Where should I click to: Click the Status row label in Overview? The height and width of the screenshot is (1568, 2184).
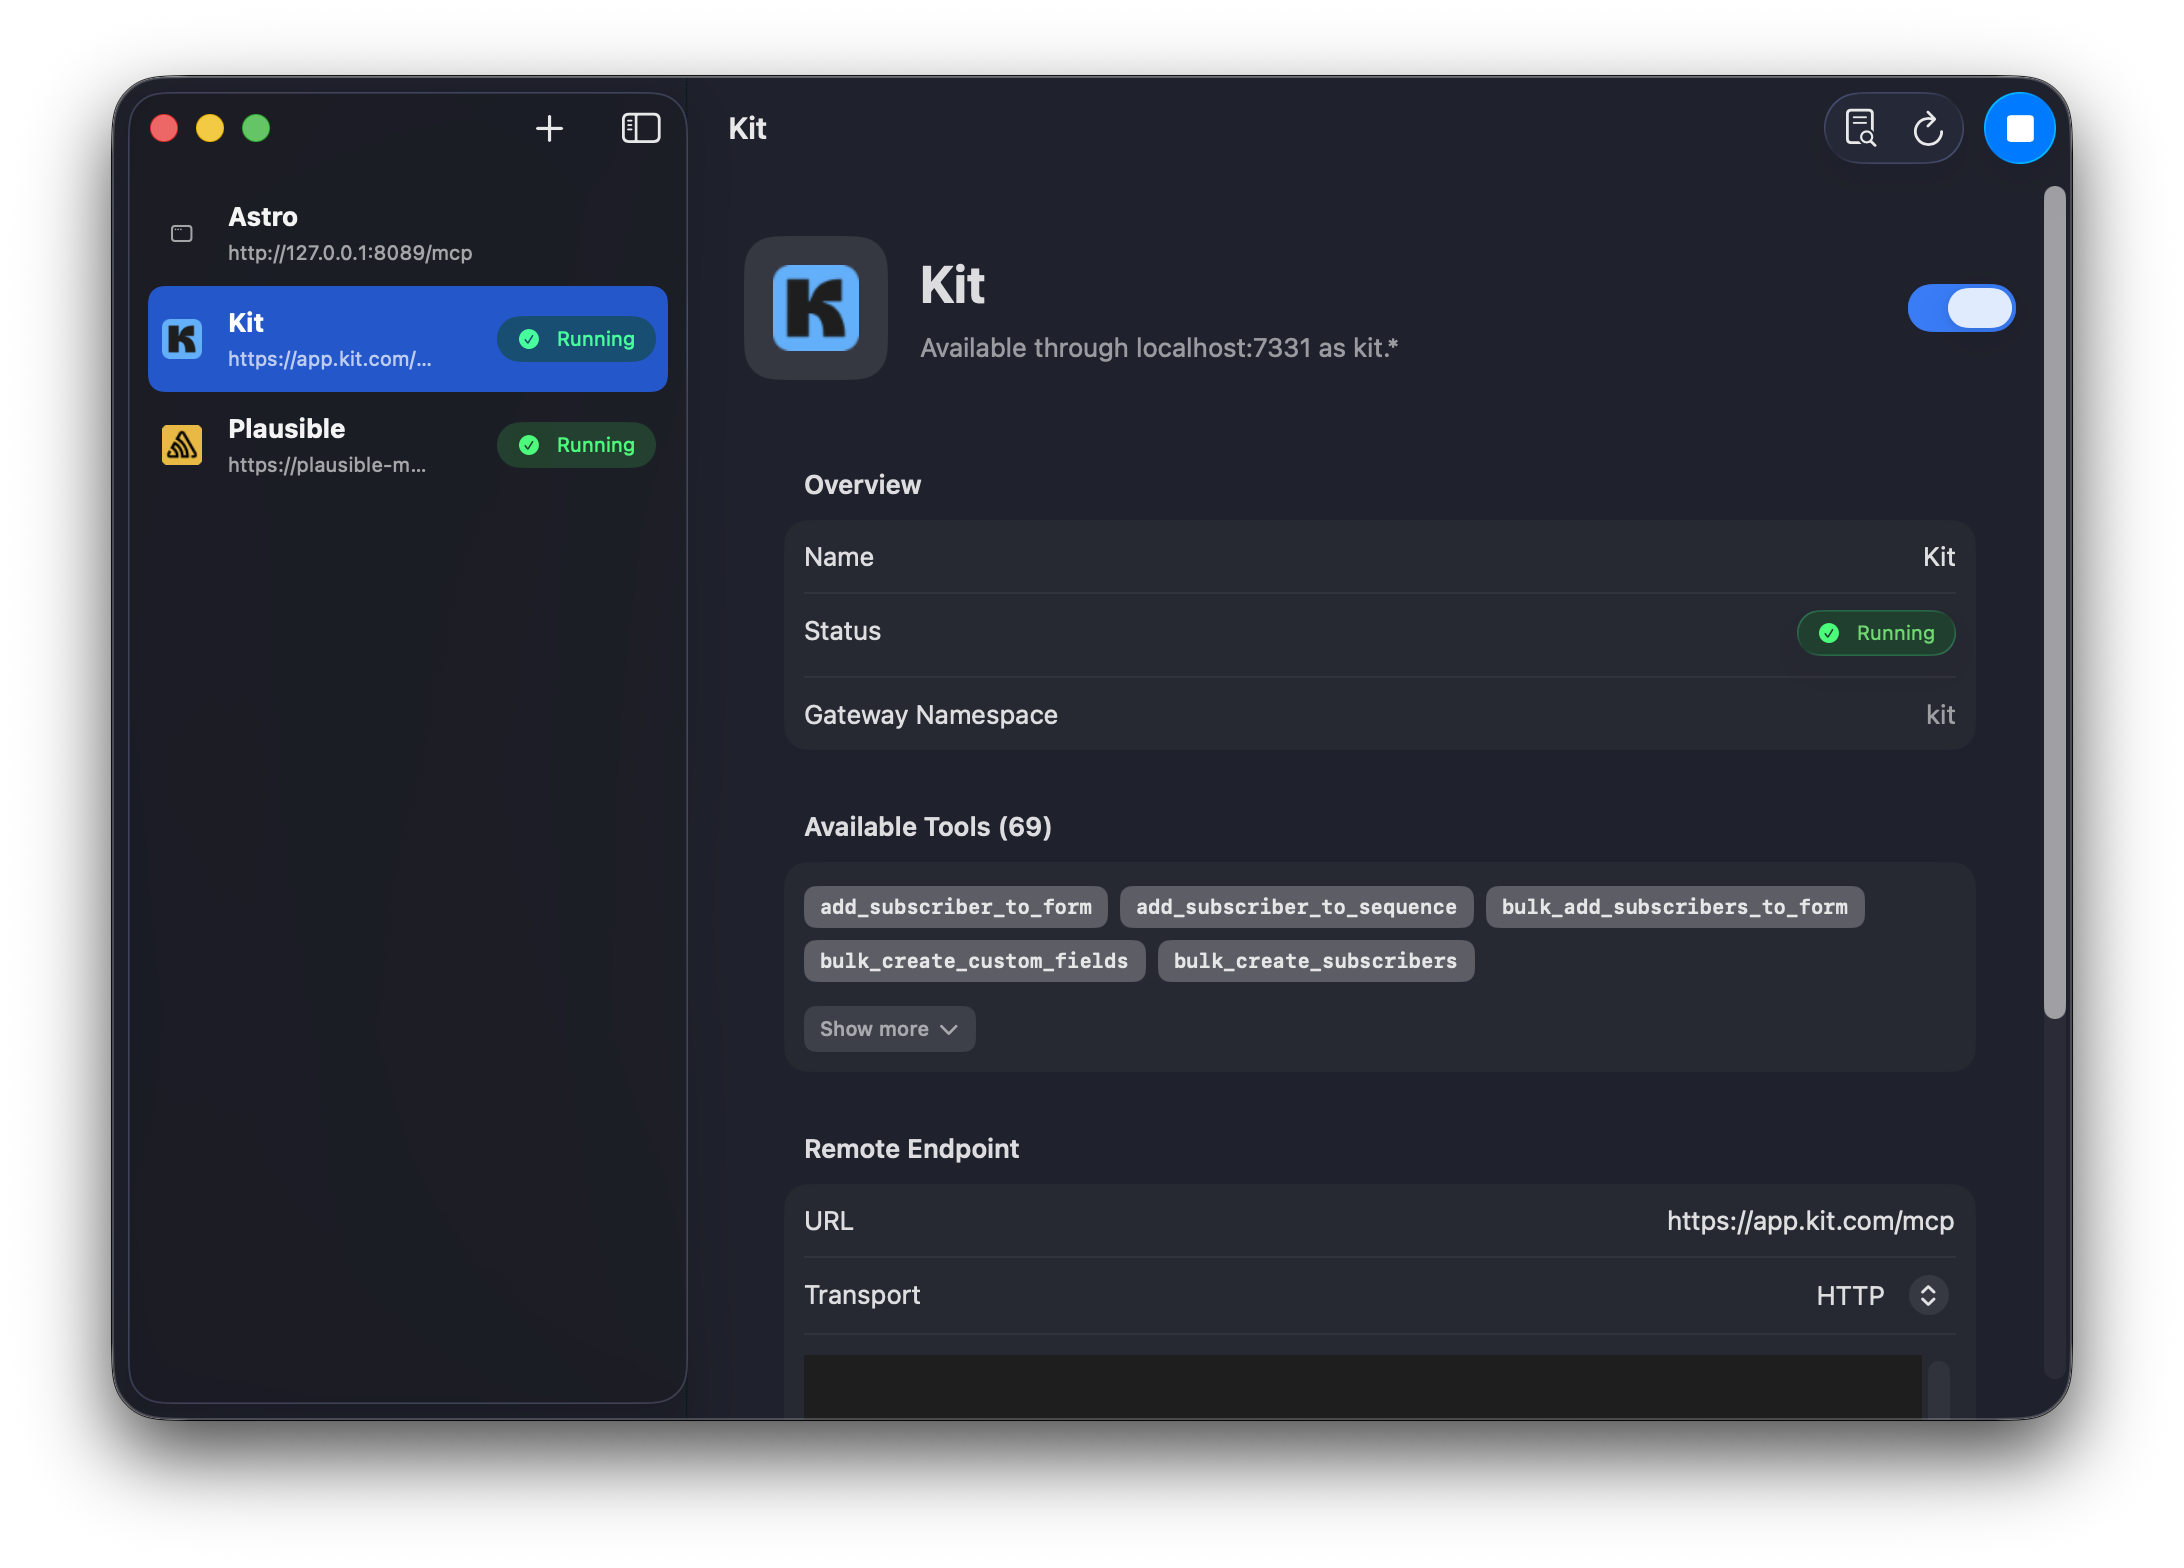[842, 631]
